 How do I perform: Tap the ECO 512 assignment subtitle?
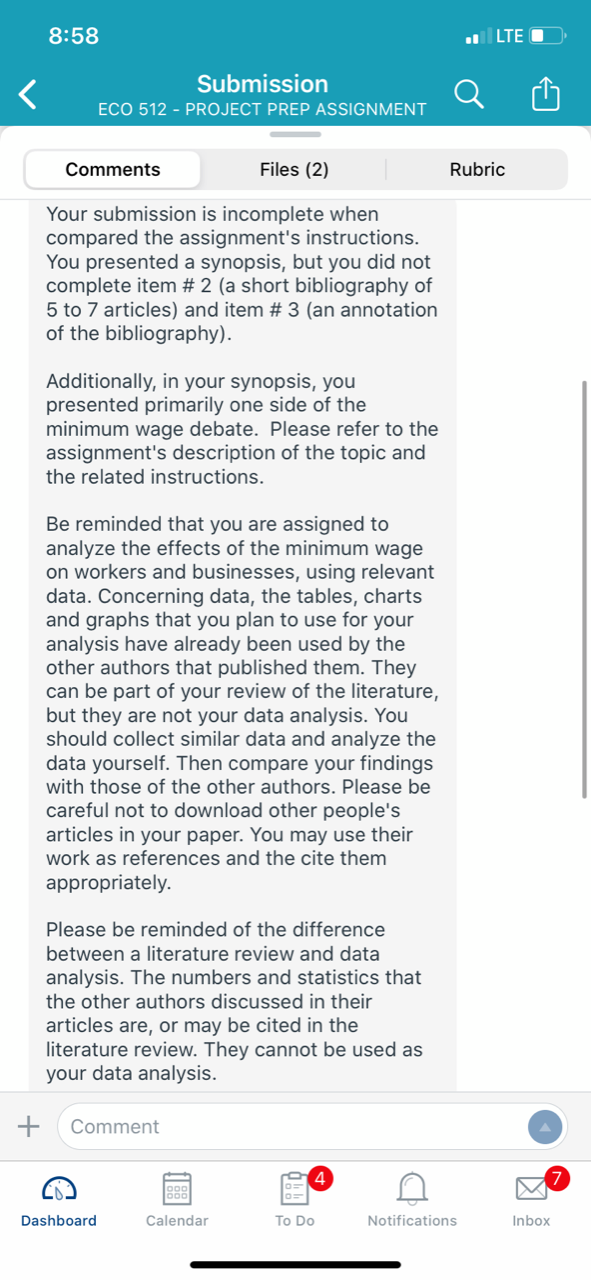262,109
